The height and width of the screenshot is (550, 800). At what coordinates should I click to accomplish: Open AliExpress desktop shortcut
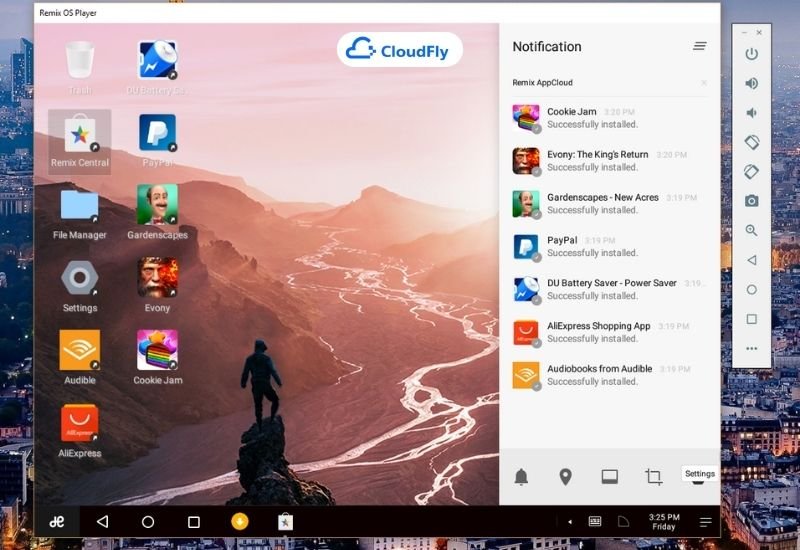pos(80,423)
